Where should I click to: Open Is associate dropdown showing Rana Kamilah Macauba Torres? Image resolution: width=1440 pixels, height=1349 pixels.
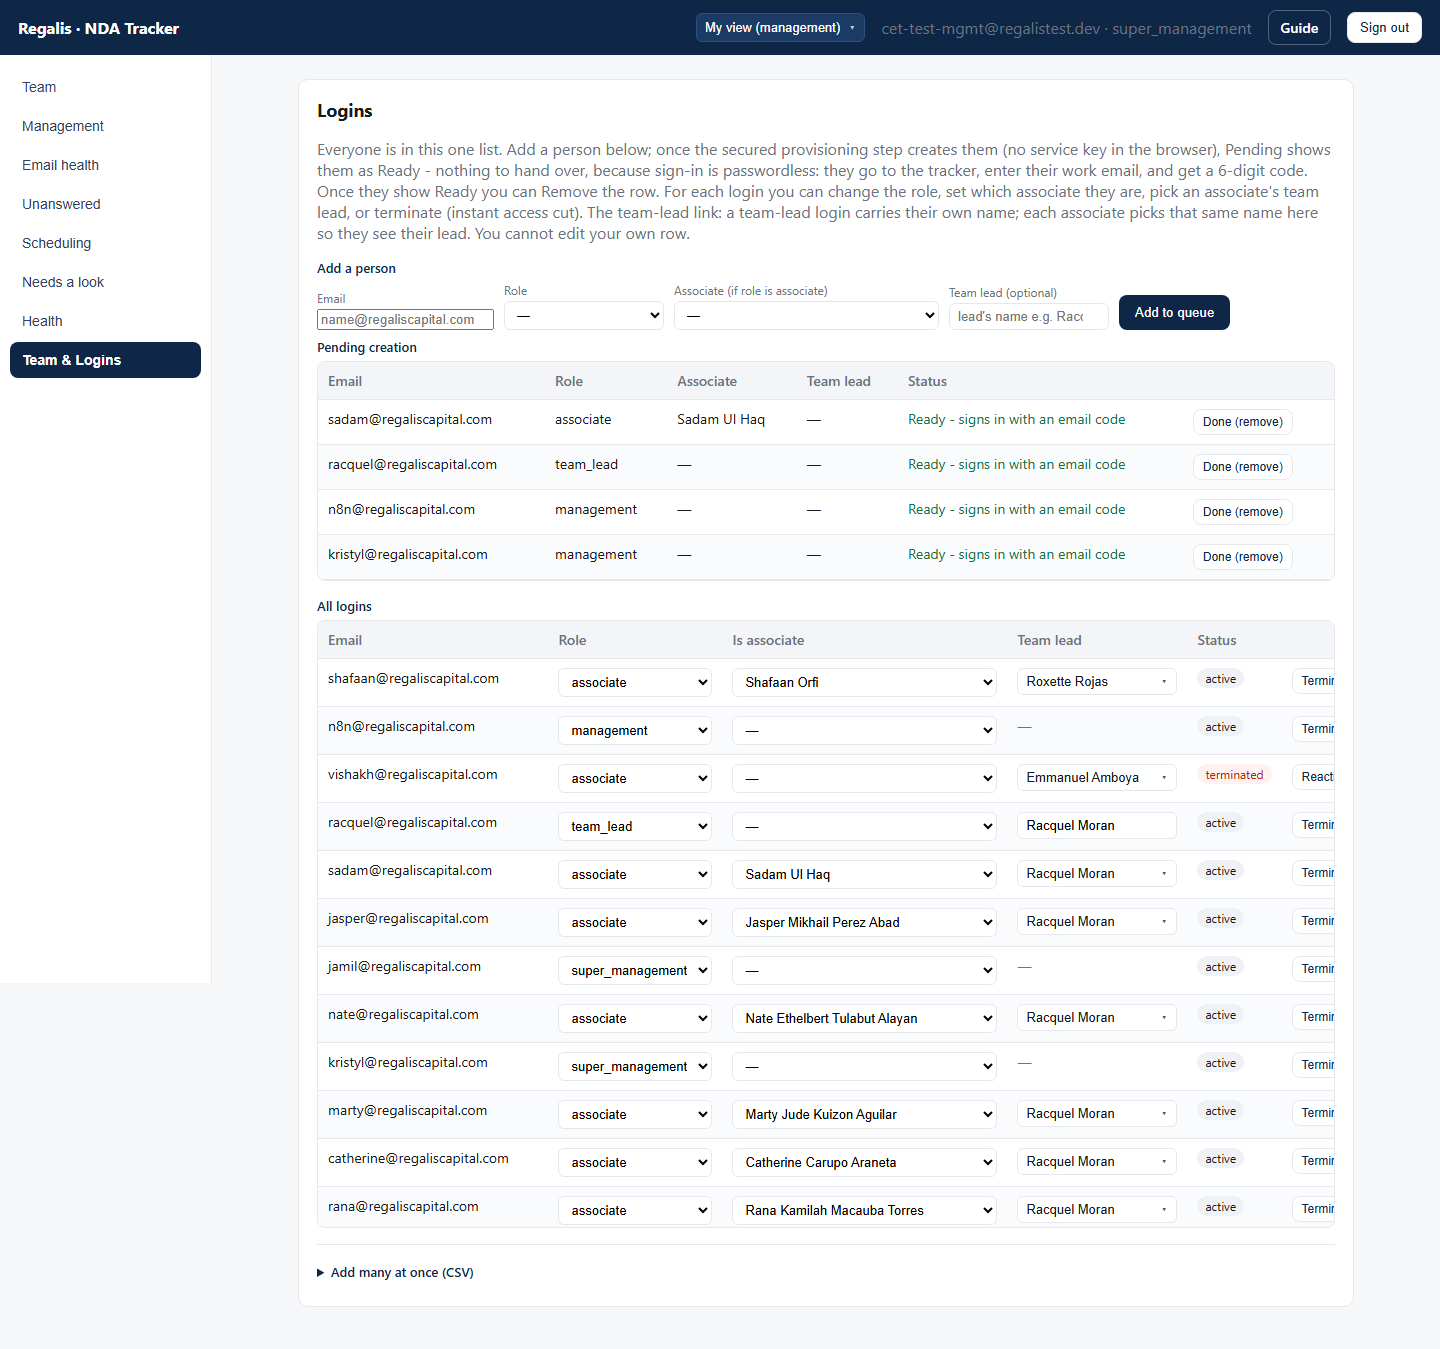pos(864,1210)
